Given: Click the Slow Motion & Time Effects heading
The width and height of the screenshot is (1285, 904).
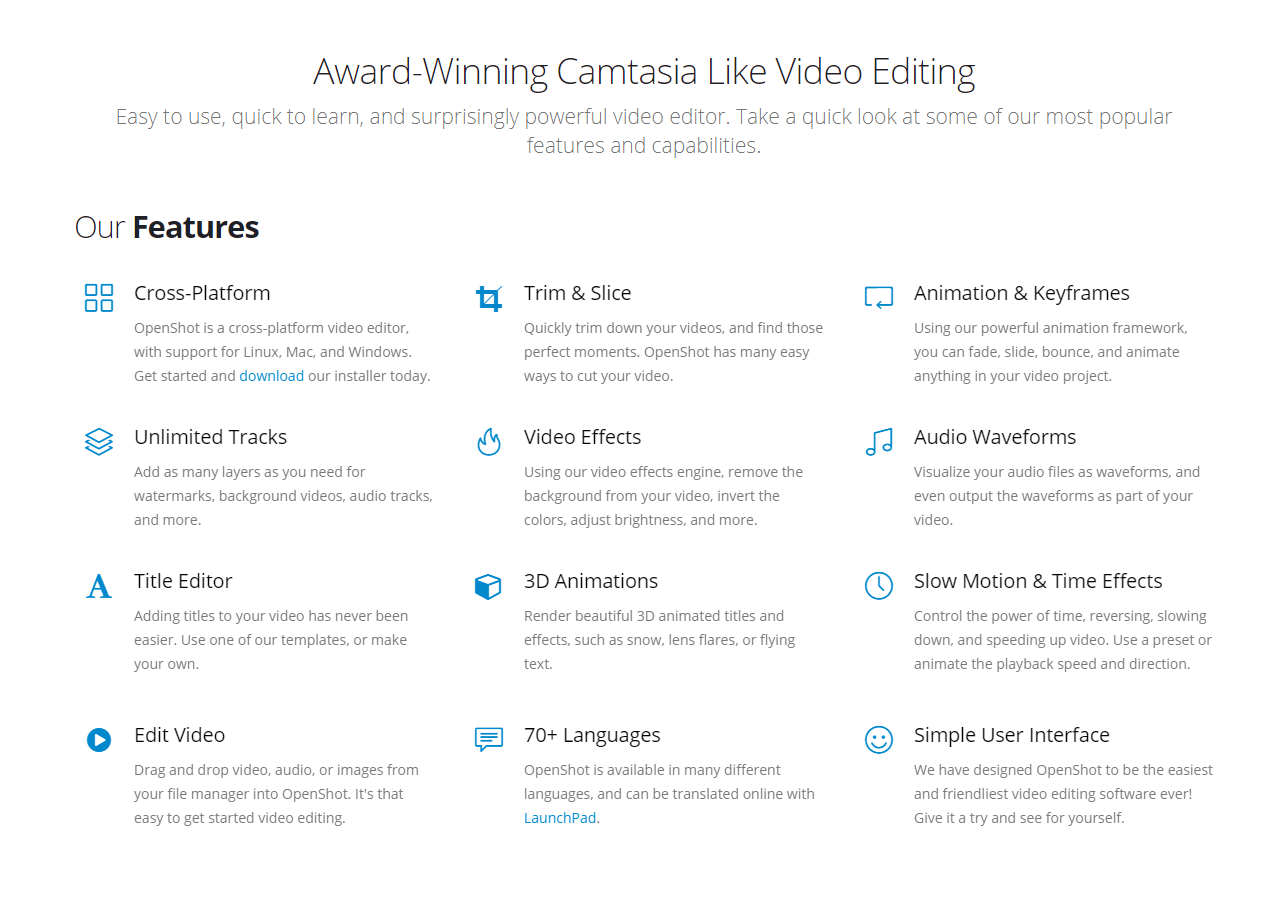Looking at the screenshot, I should [x=1038, y=581].
